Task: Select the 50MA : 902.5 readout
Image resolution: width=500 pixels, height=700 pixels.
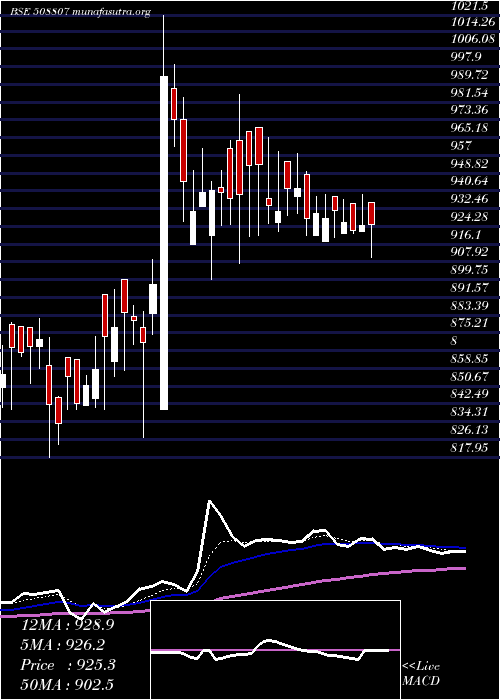Action: pos(67,684)
